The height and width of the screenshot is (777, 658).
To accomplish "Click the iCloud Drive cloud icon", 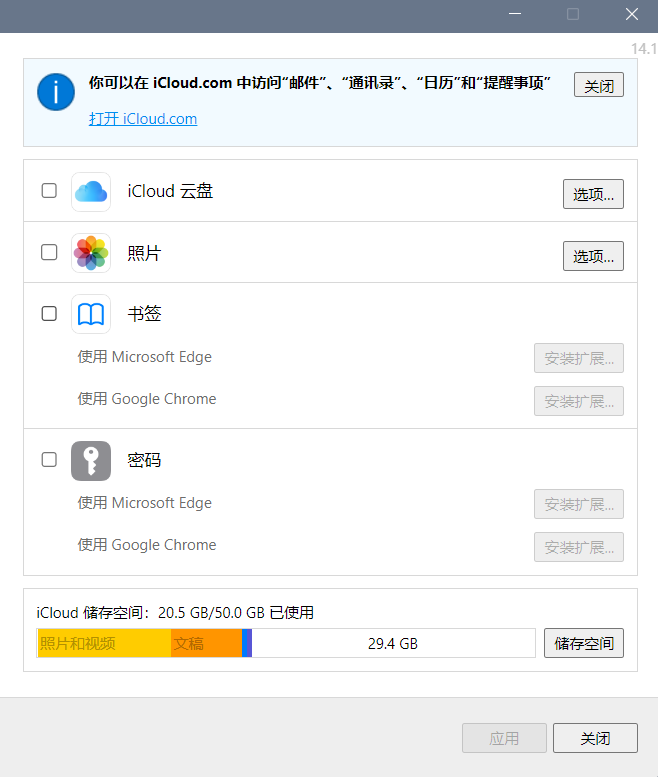I will coord(91,191).
